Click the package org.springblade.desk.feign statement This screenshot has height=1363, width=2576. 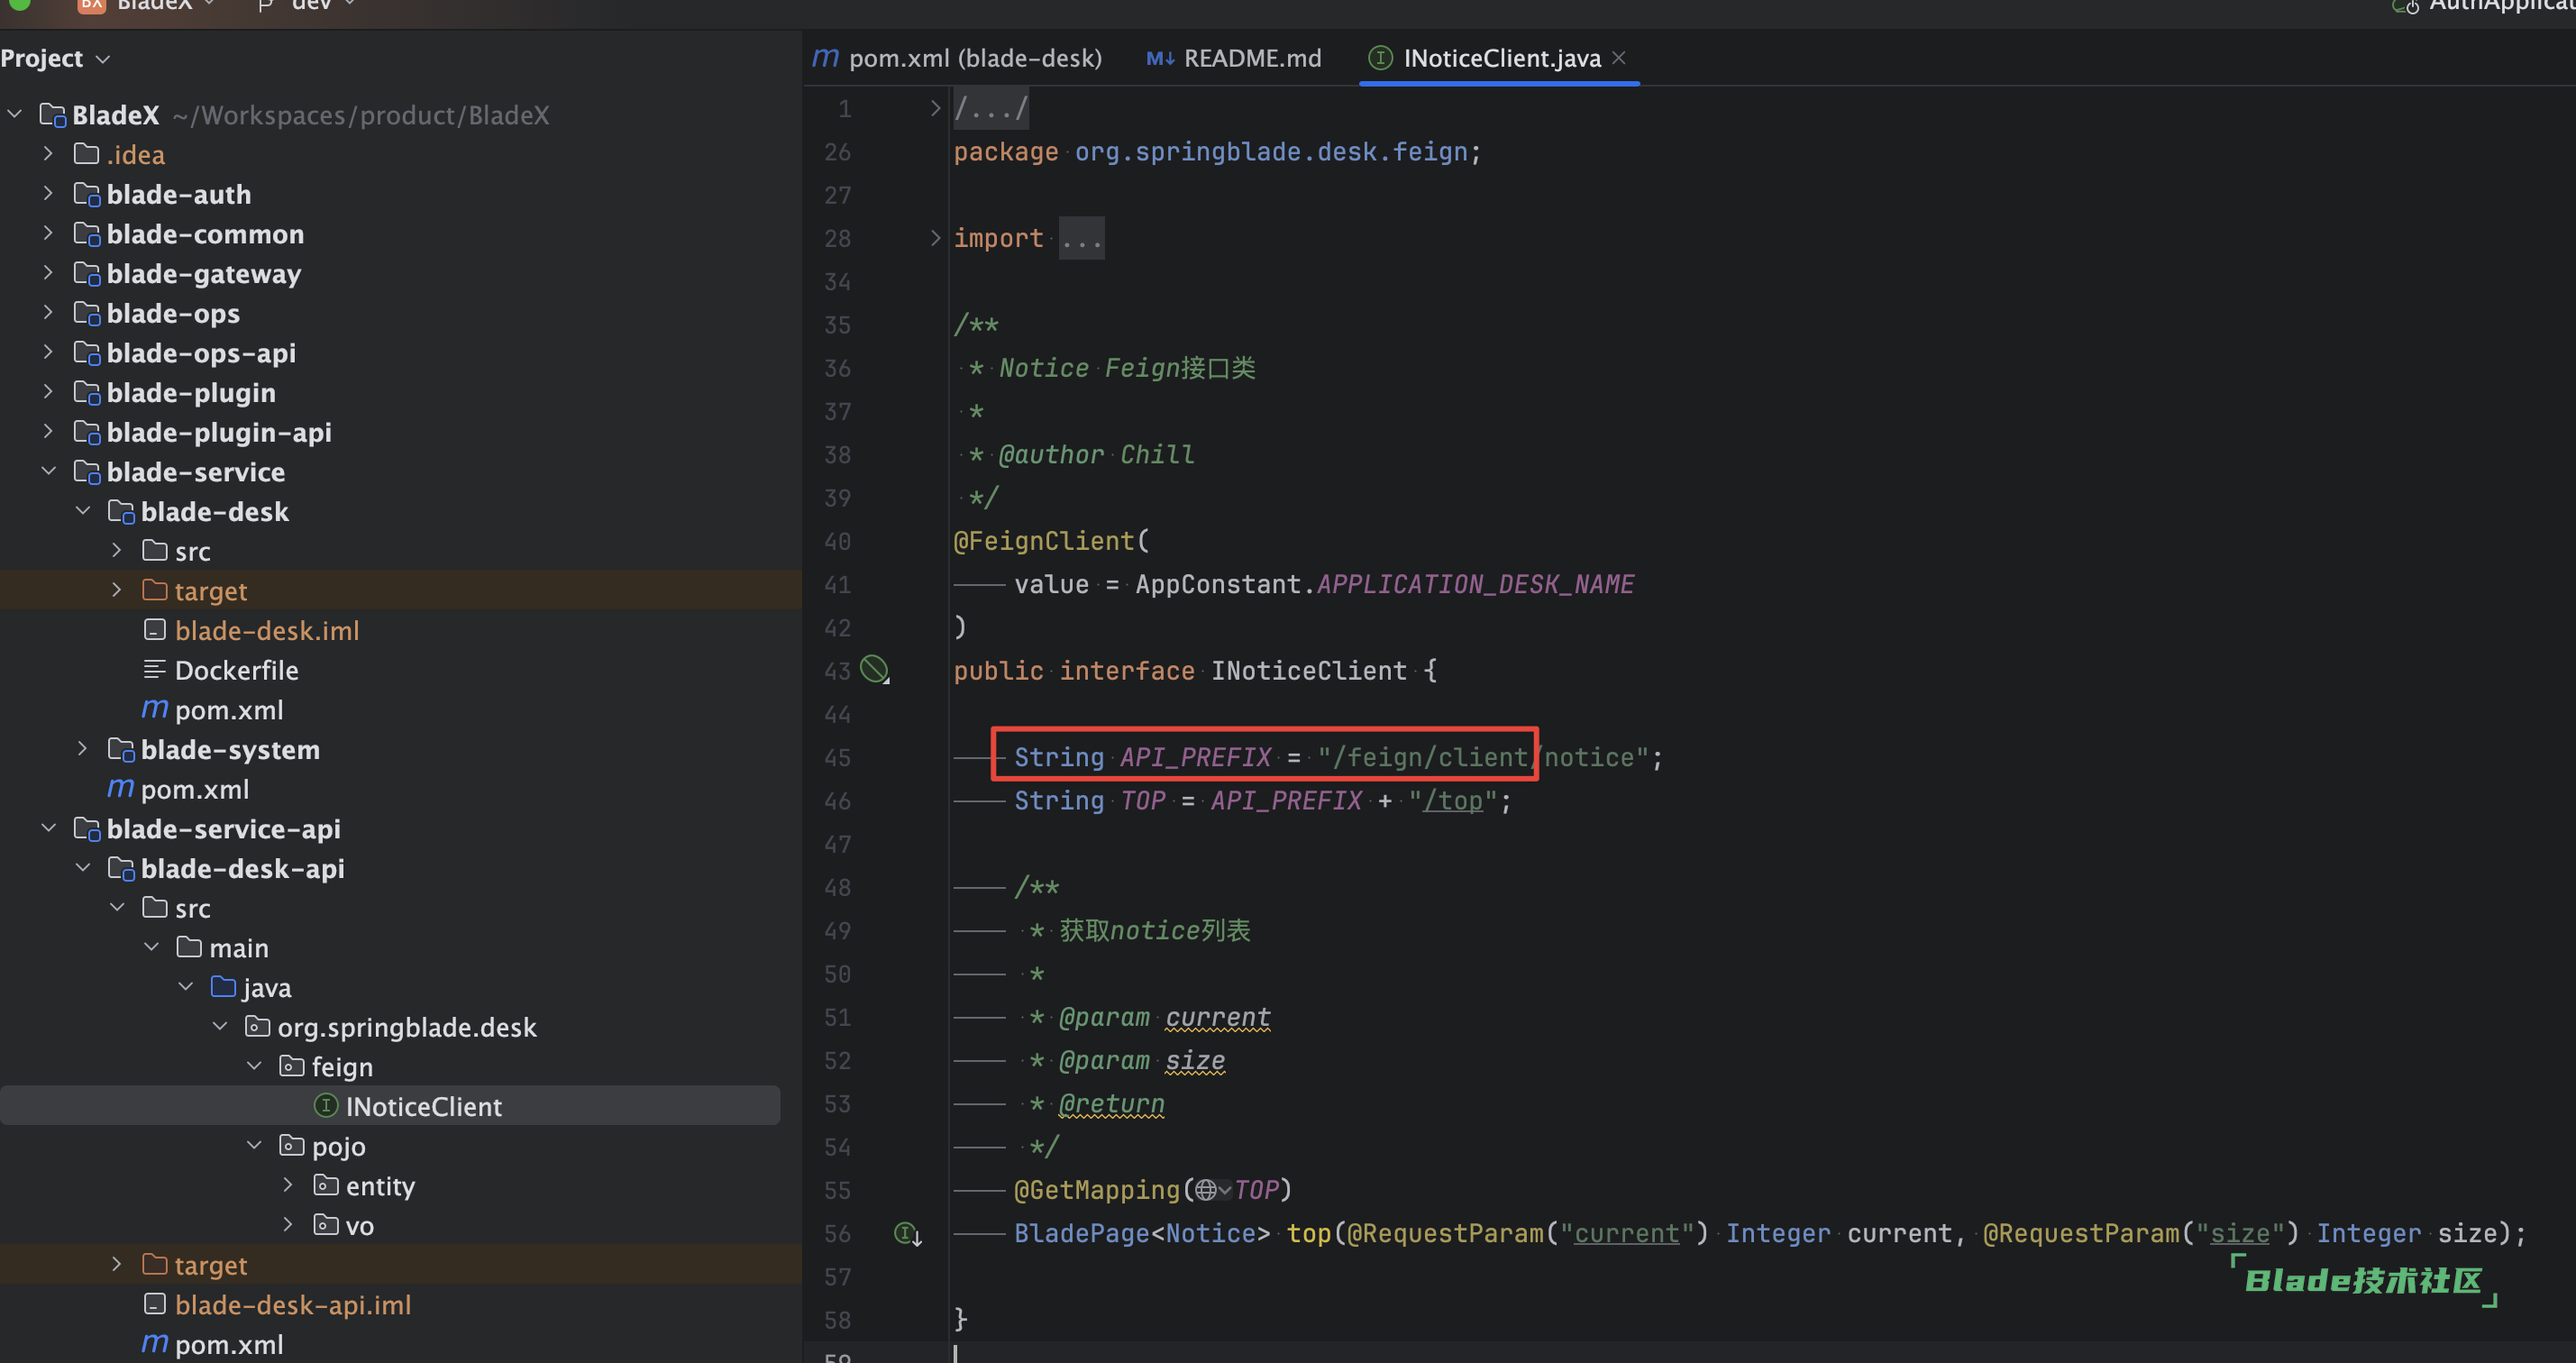pos(1216,152)
